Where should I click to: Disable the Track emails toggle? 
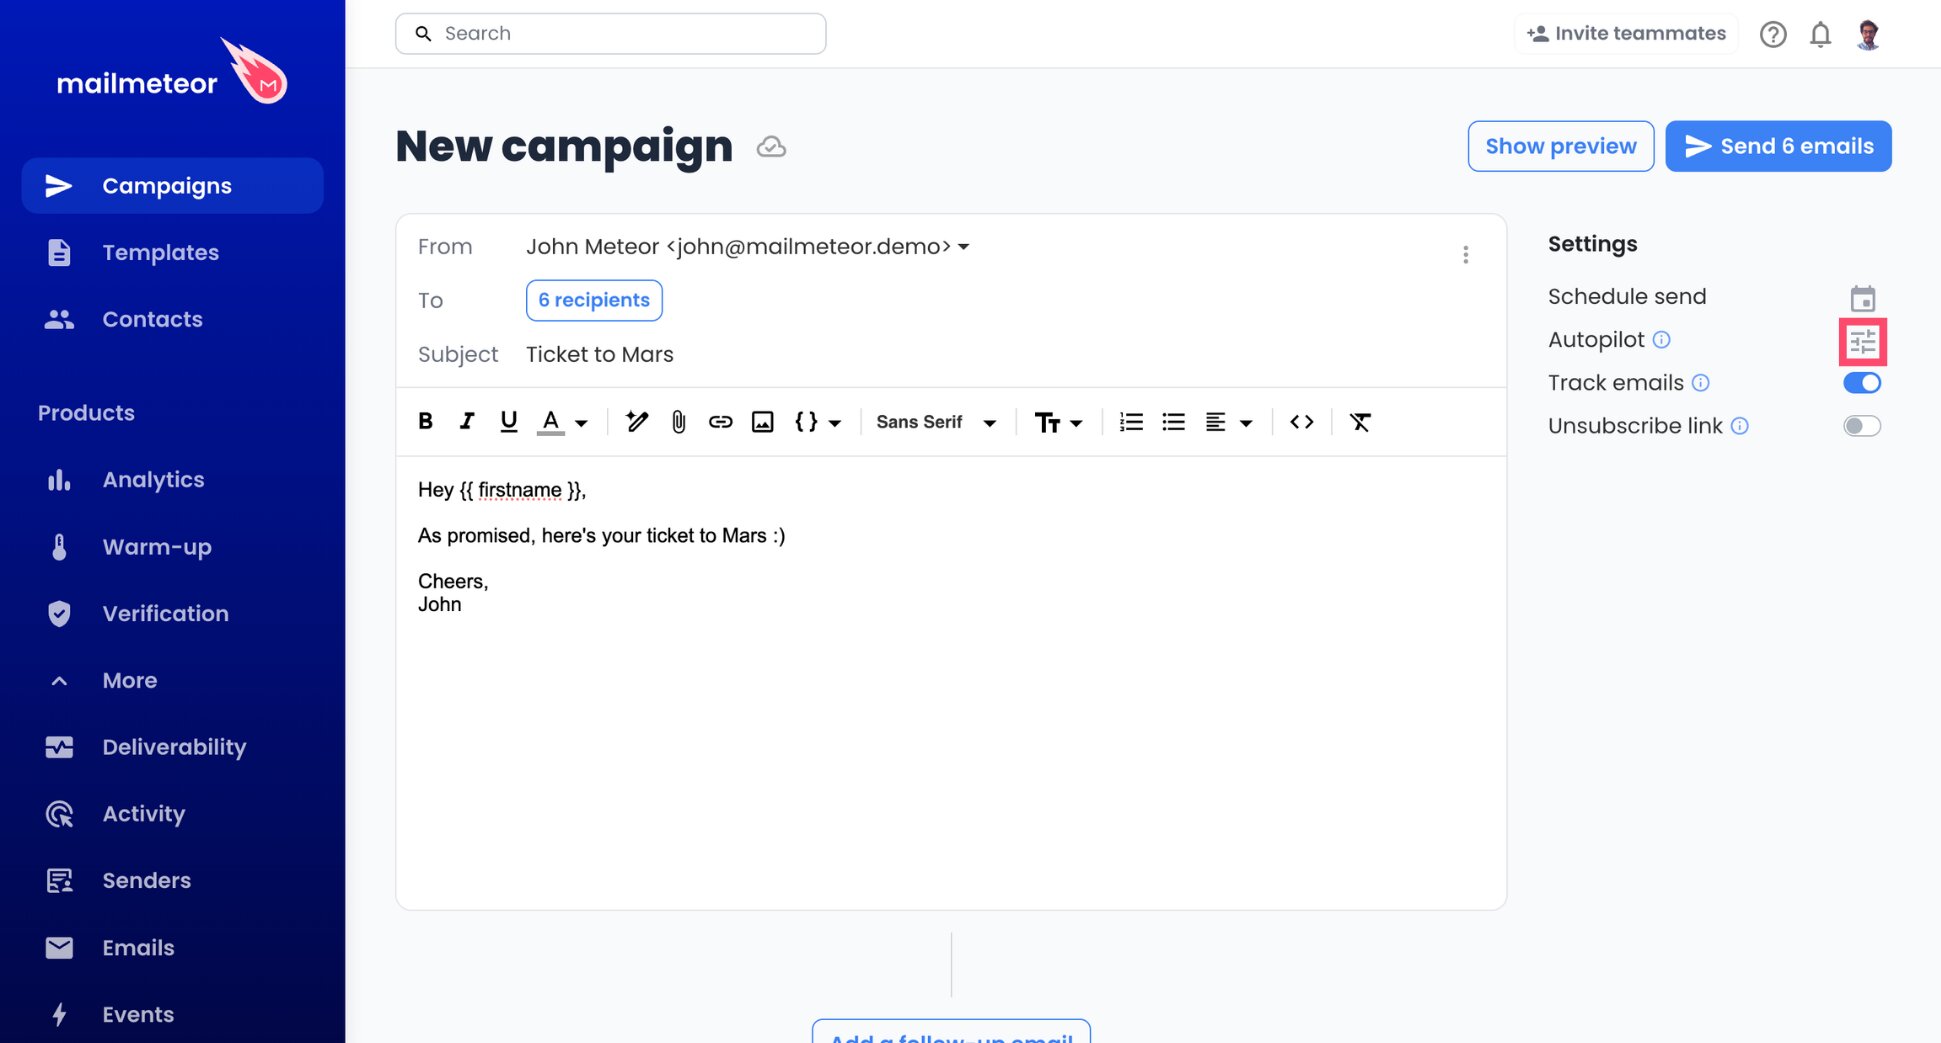point(1862,383)
